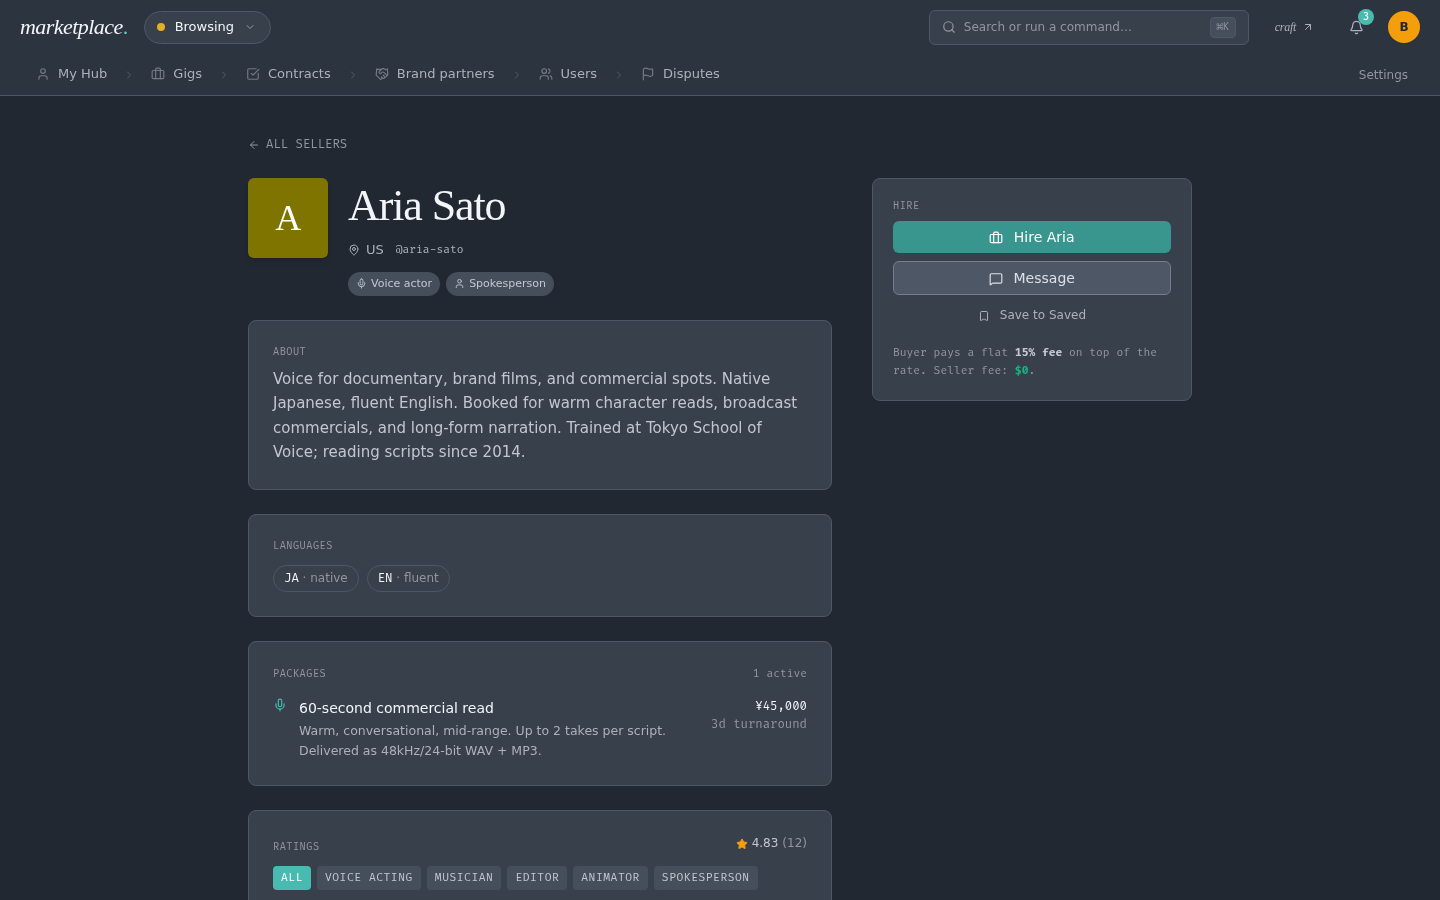Filter ratings by Spokesperson
Screen dimensions: 1440x900
(x=706, y=878)
